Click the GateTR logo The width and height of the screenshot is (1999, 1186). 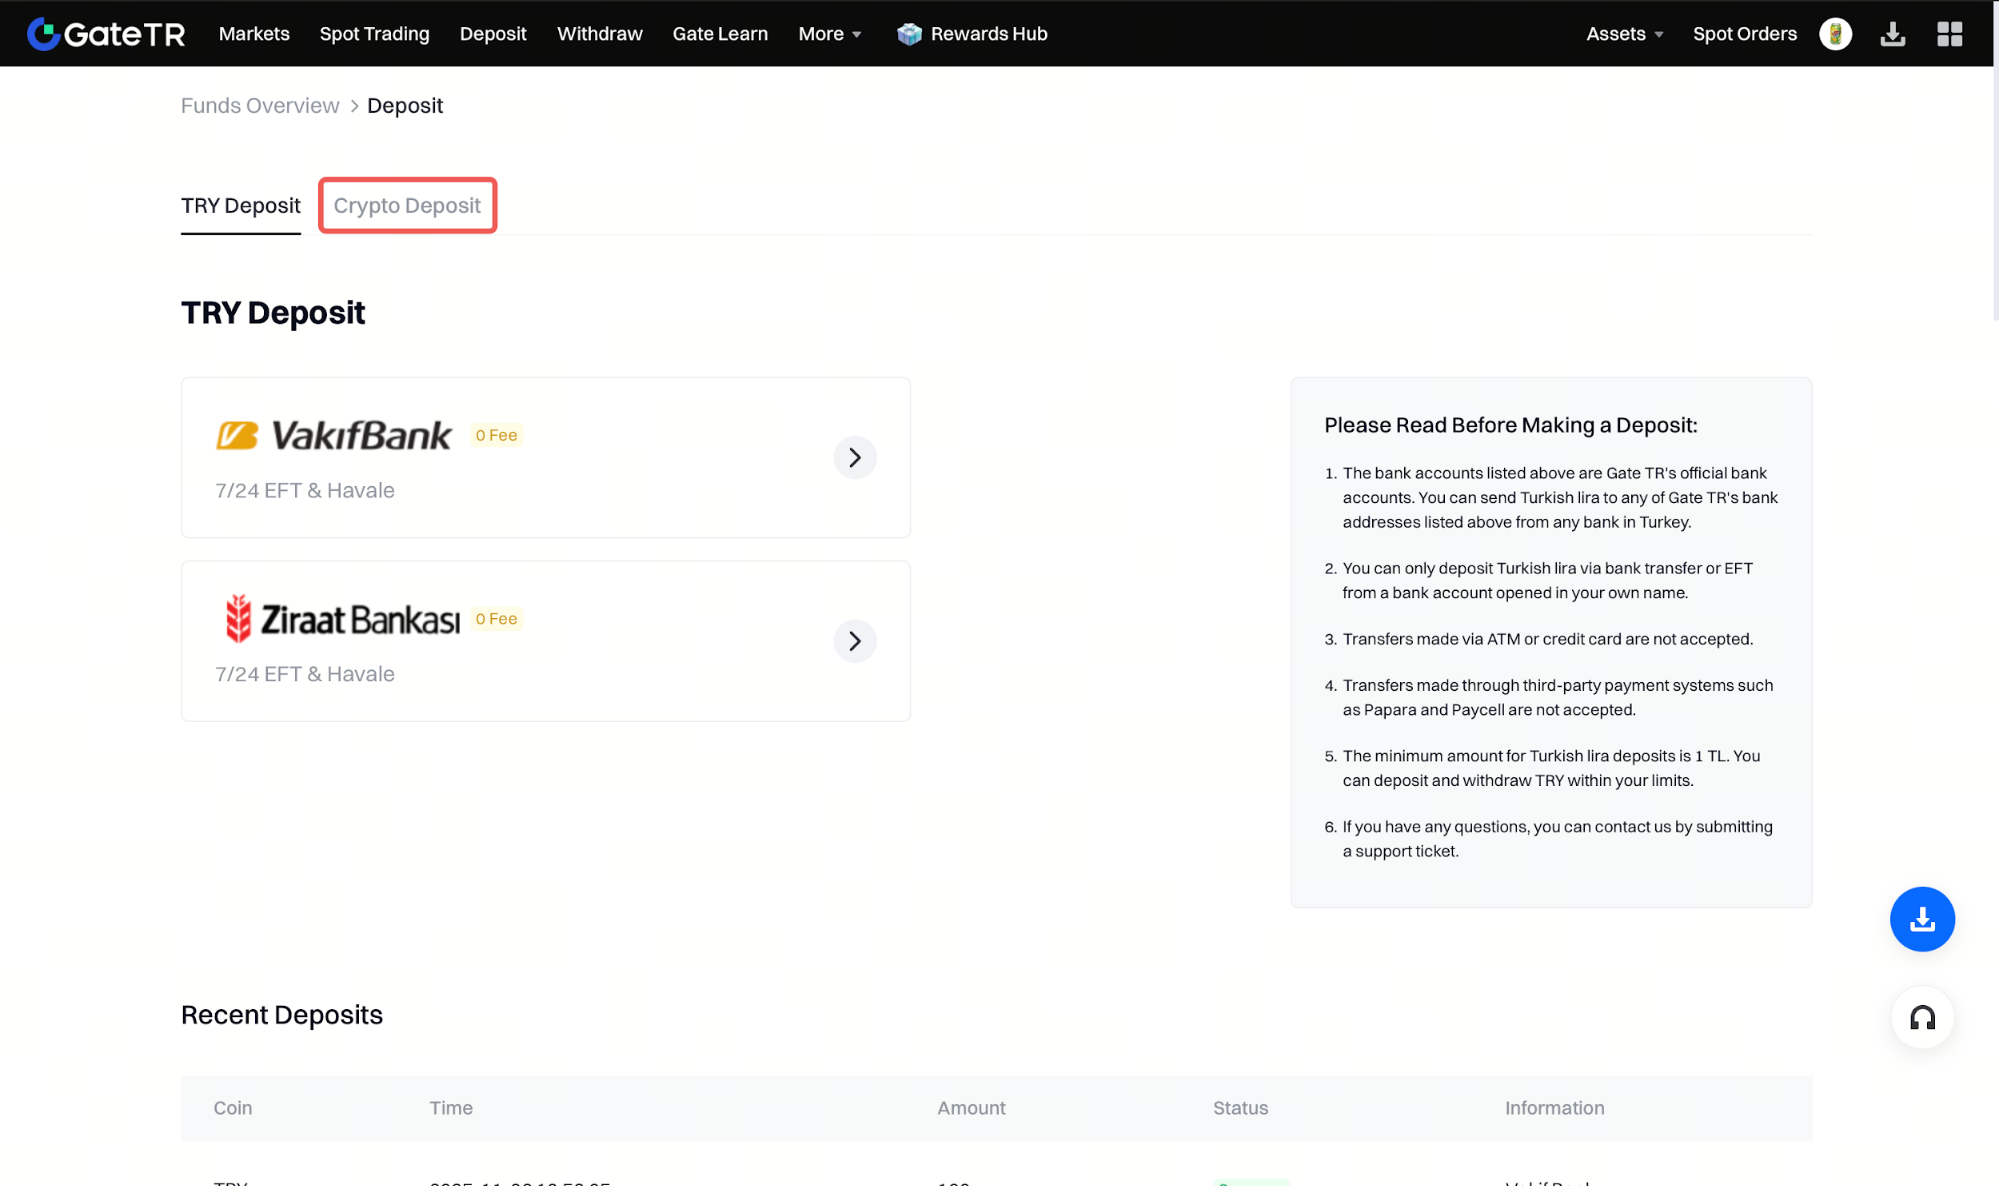tap(106, 34)
